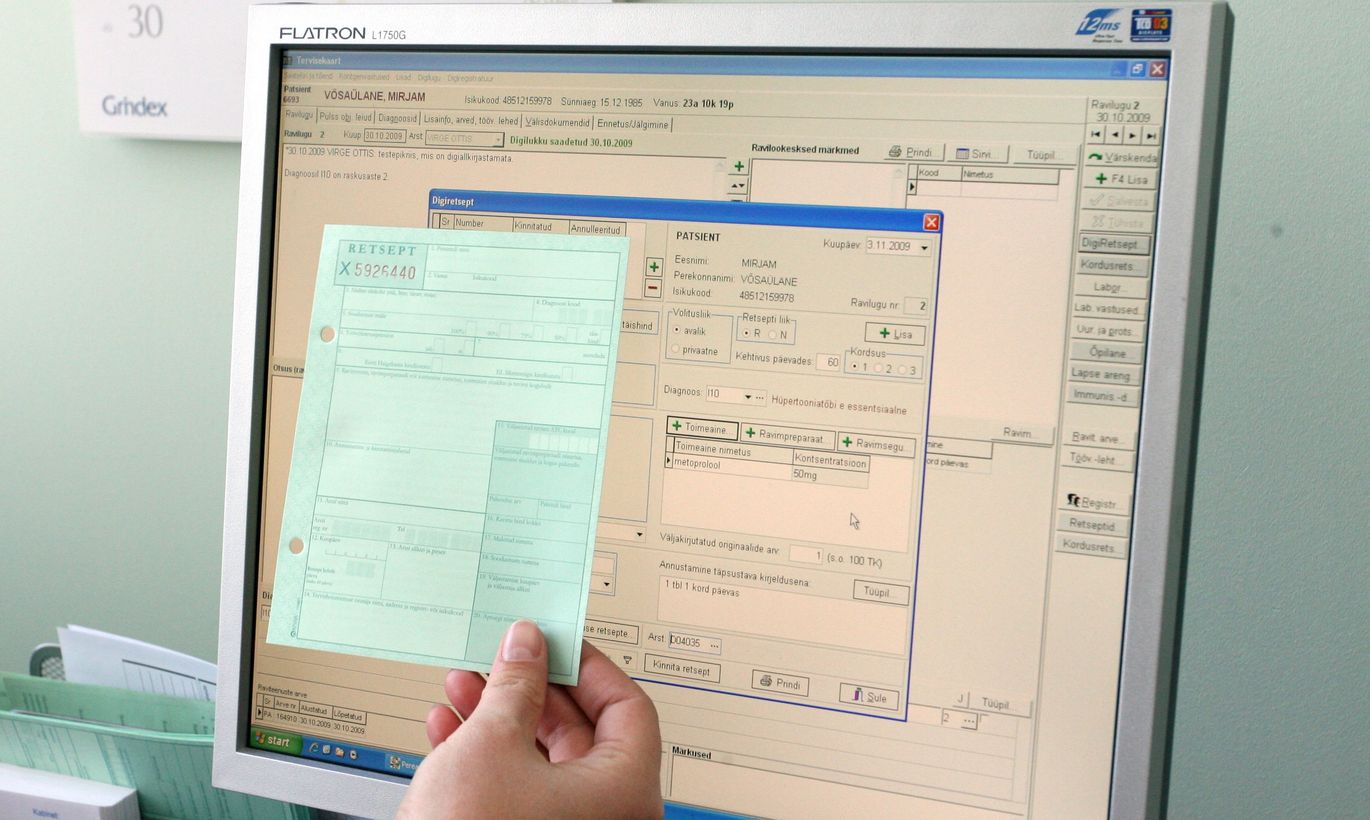
Task: Close the dialog with the Sule button
Action: pos(868,697)
